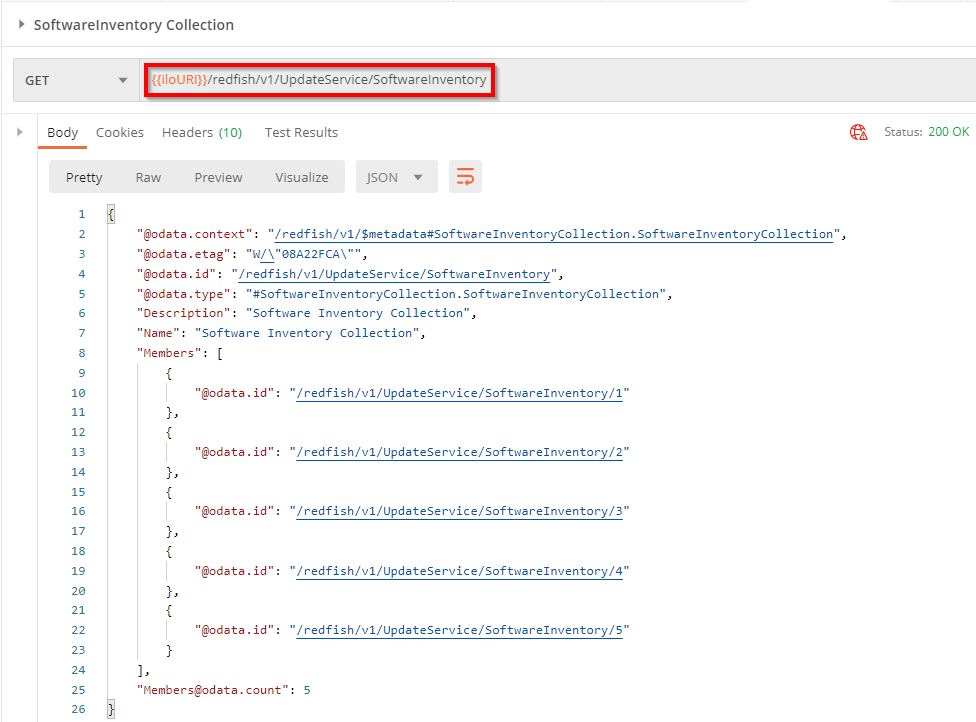Switch to Preview view
The width and height of the screenshot is (976, 722).
218,177
